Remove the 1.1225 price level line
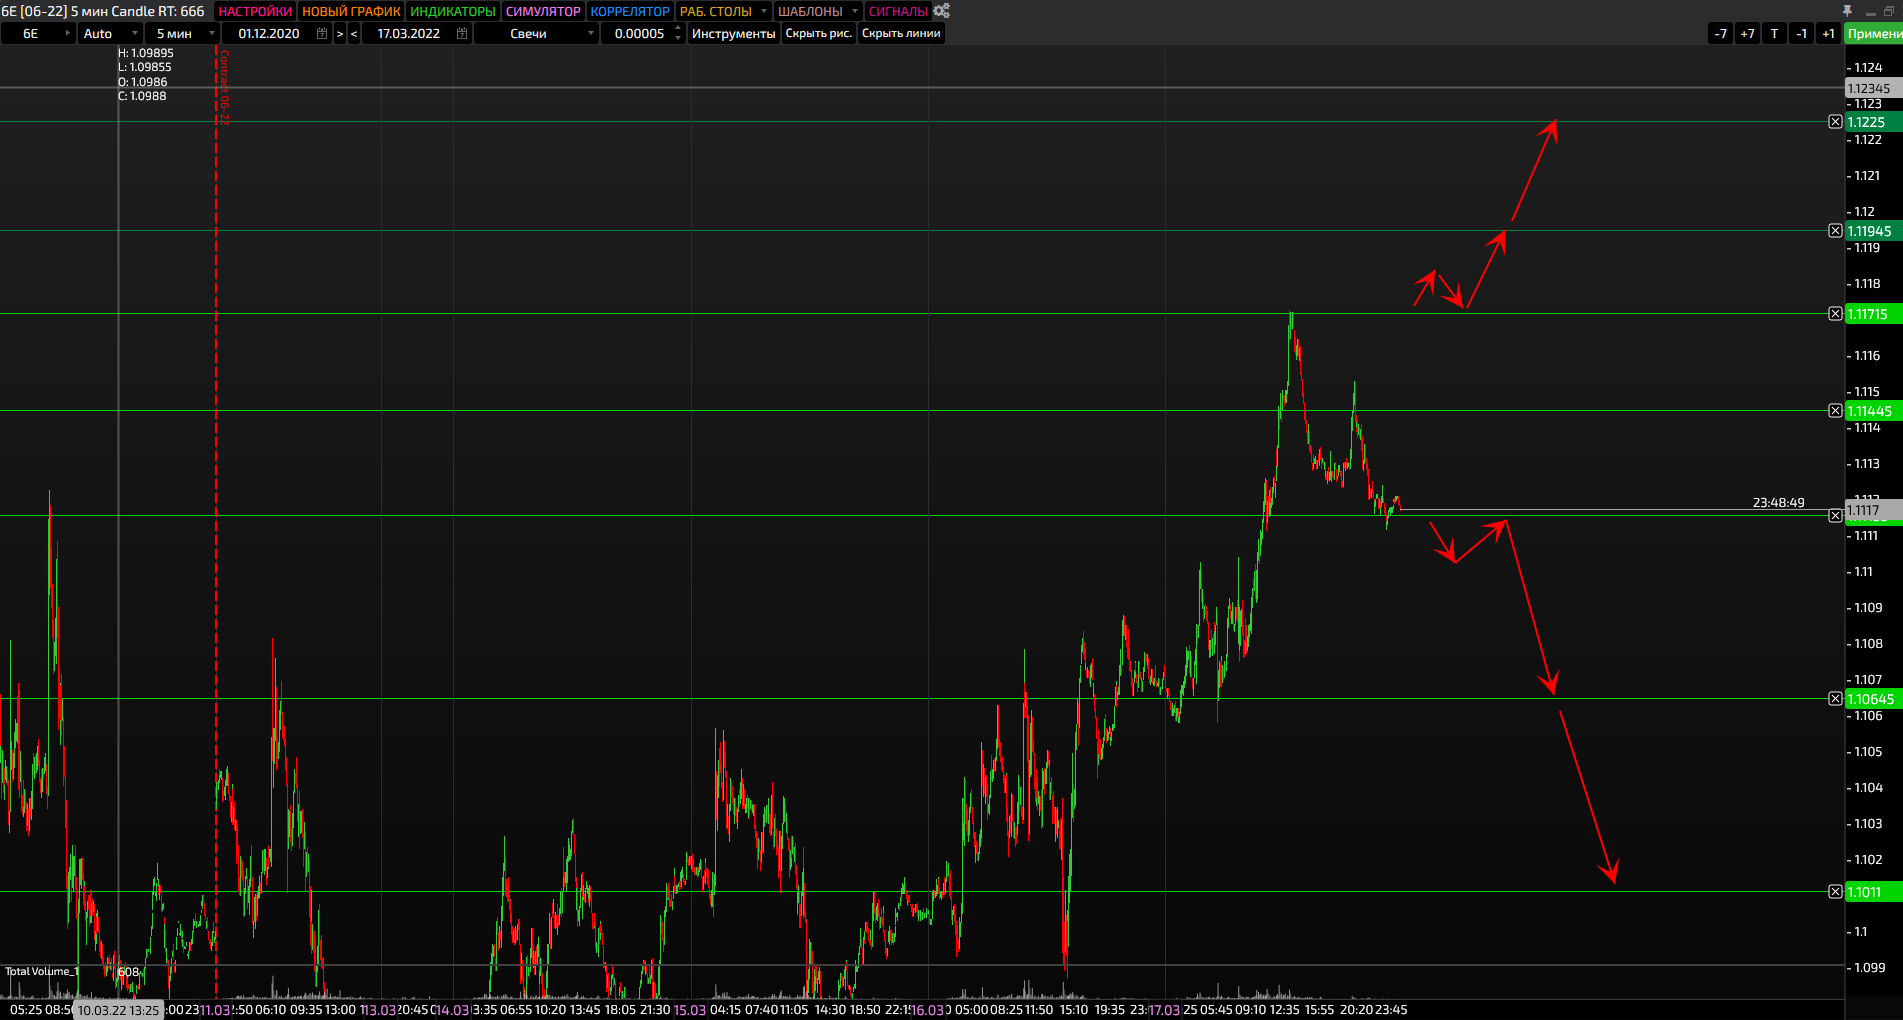Screen dimensions: 1903x1020 click(1835, 122)
